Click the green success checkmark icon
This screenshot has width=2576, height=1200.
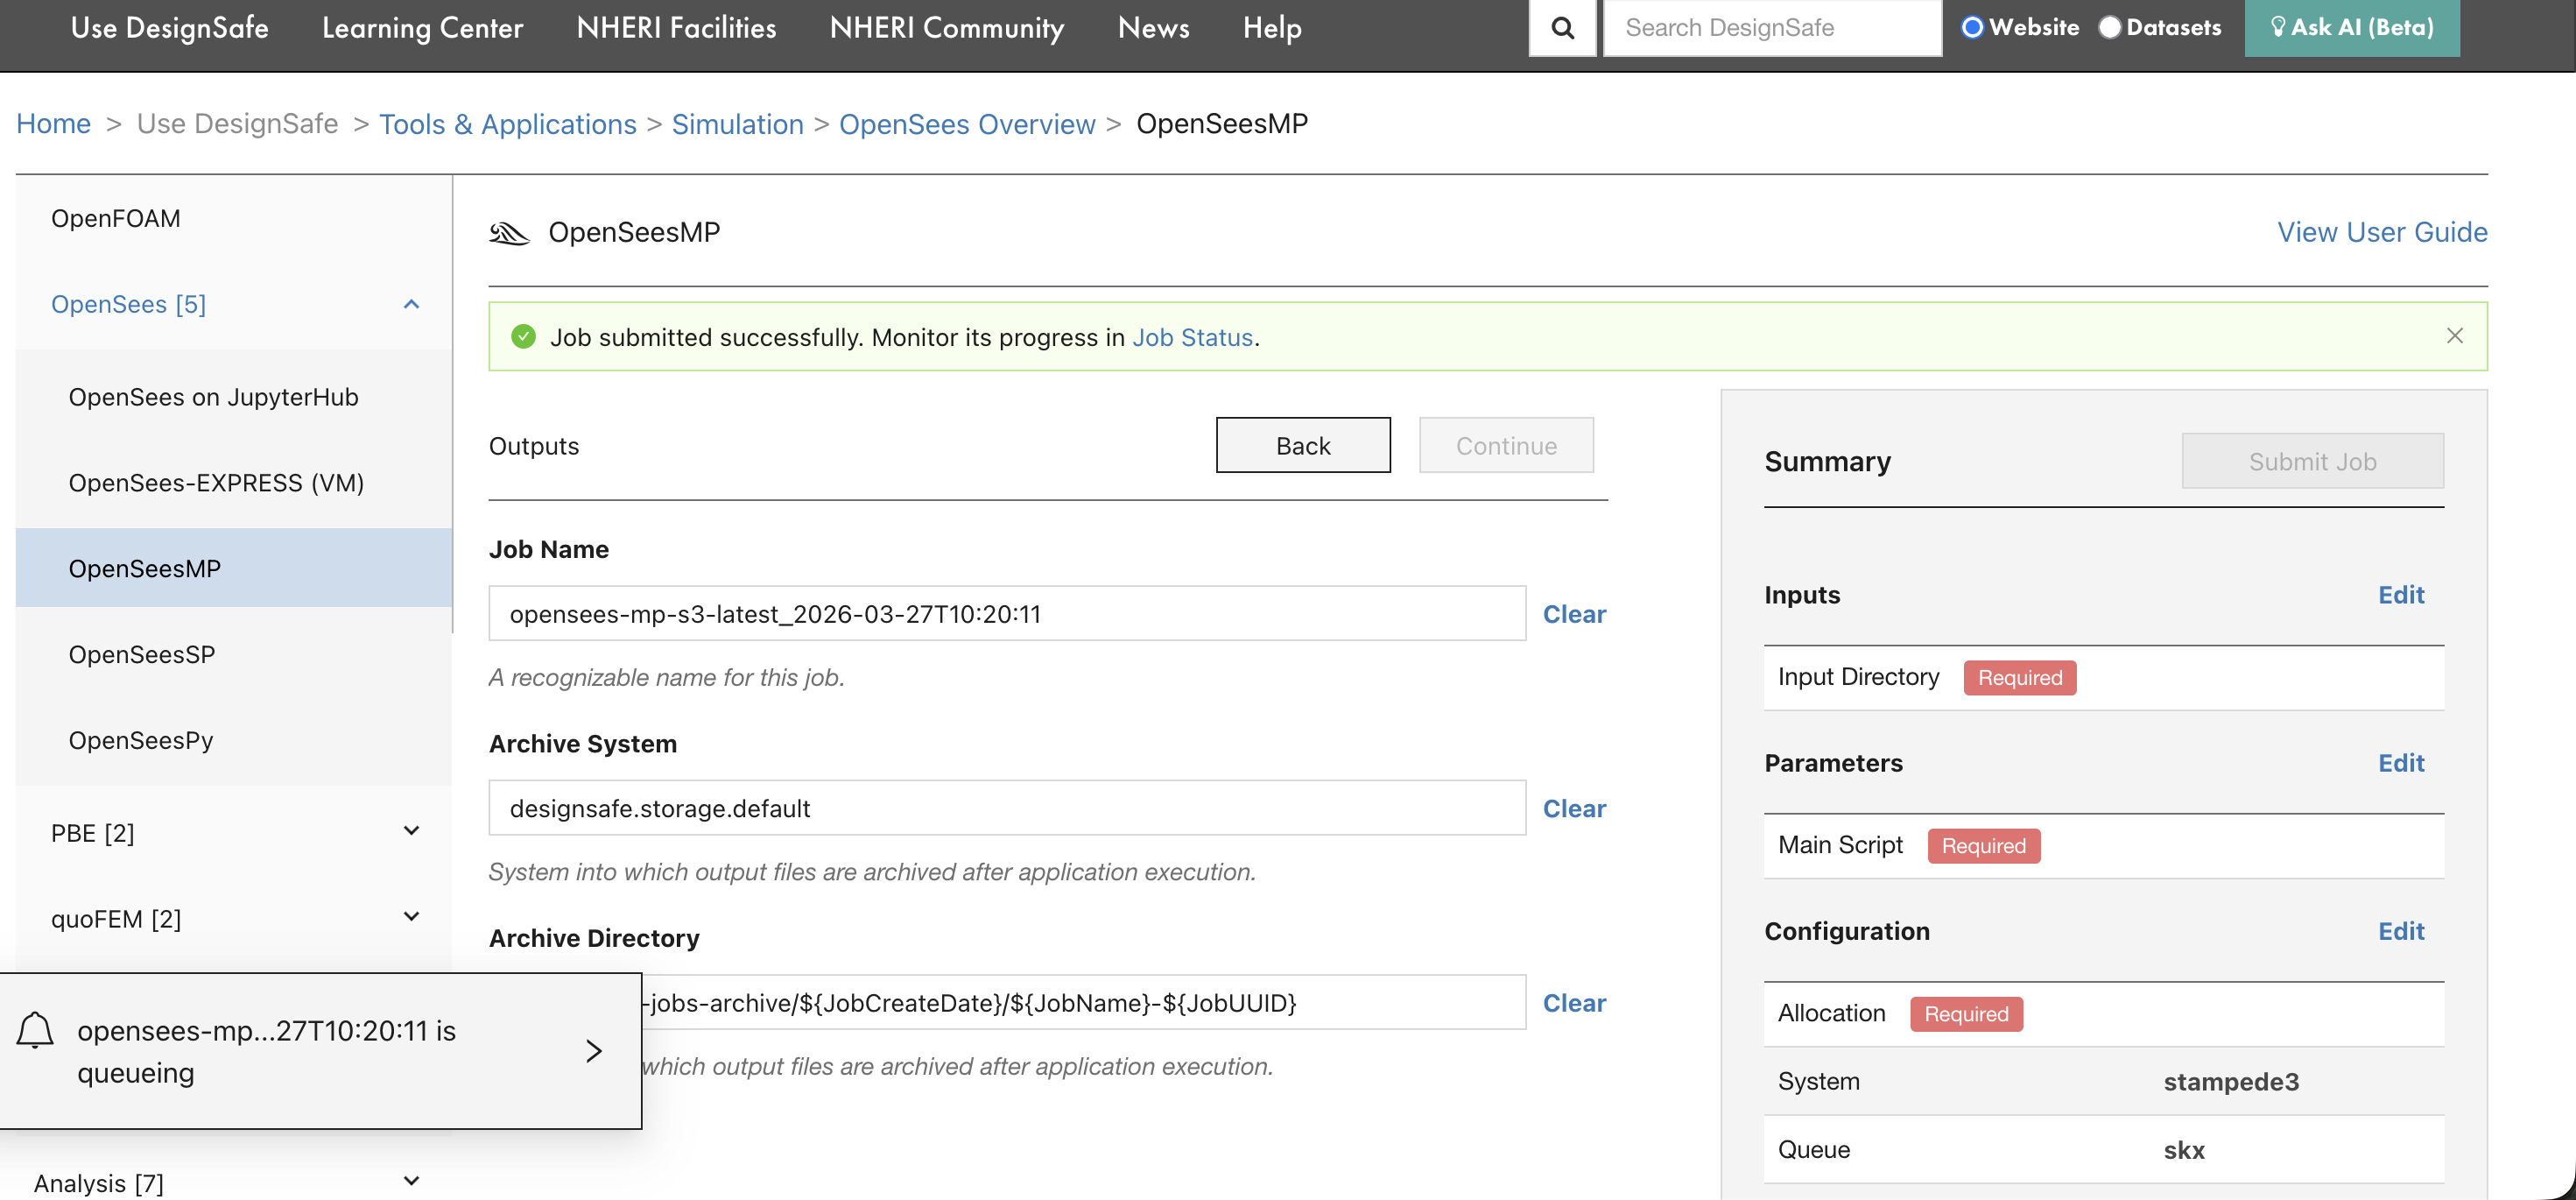(523, 337)
